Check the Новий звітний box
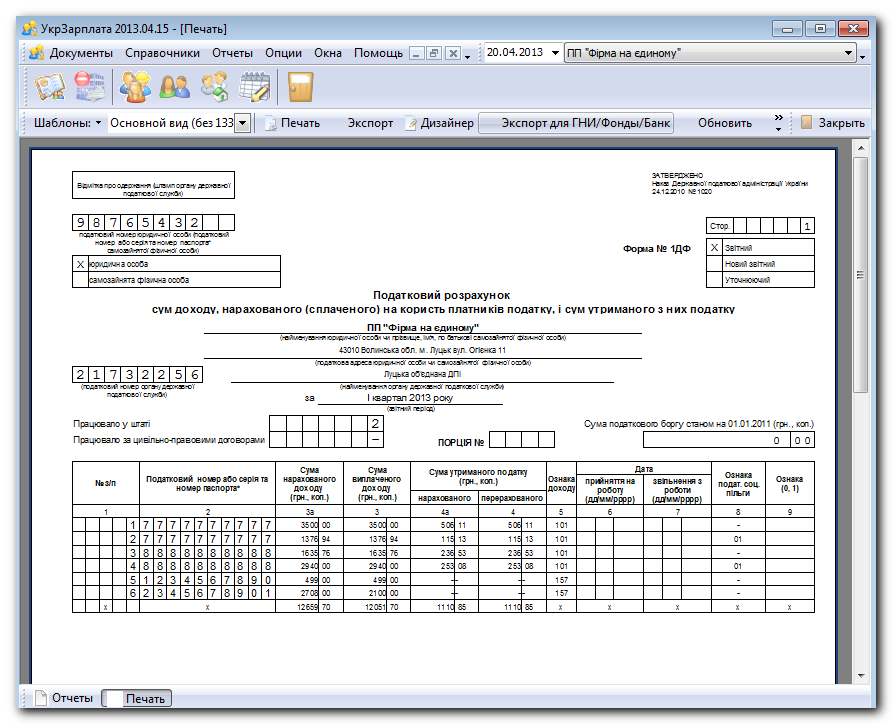This screenshot has height=725, width=893. tap(714, 263)
